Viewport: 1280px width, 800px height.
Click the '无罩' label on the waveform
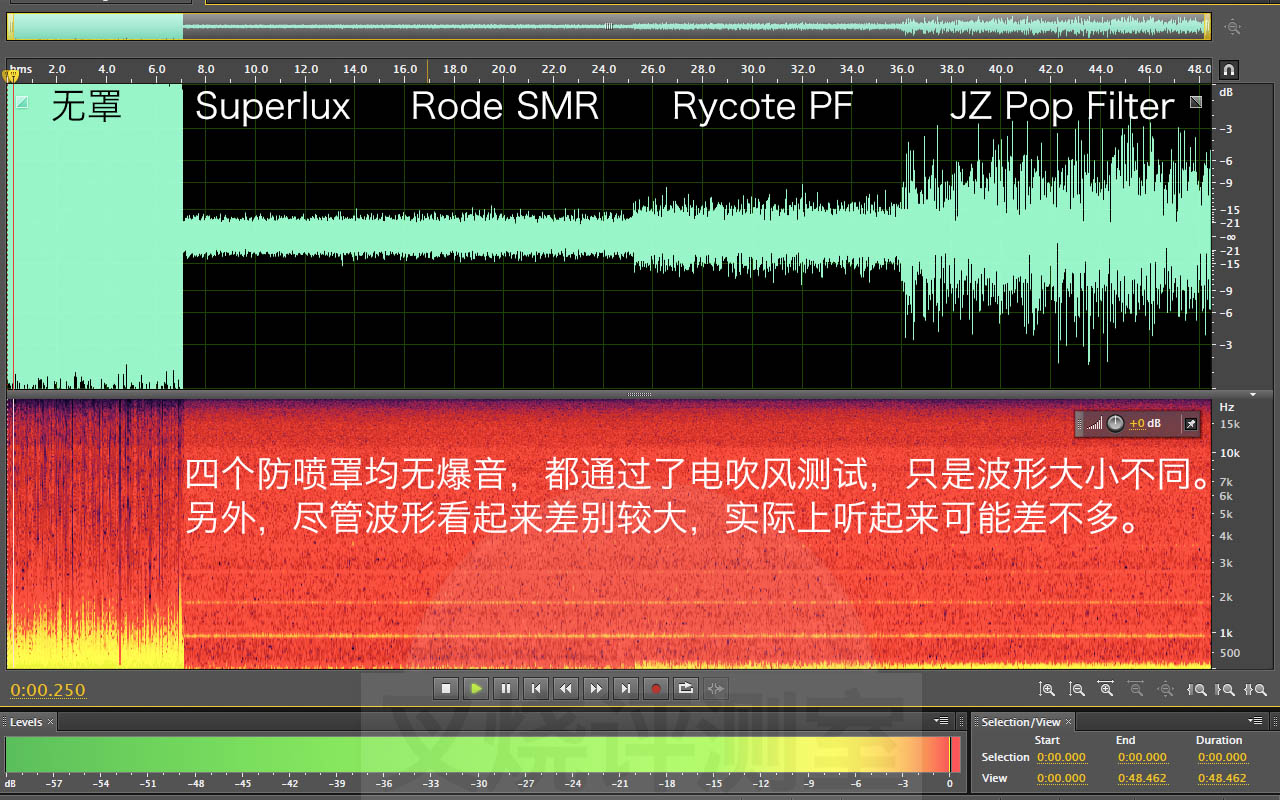coord(87,105)
